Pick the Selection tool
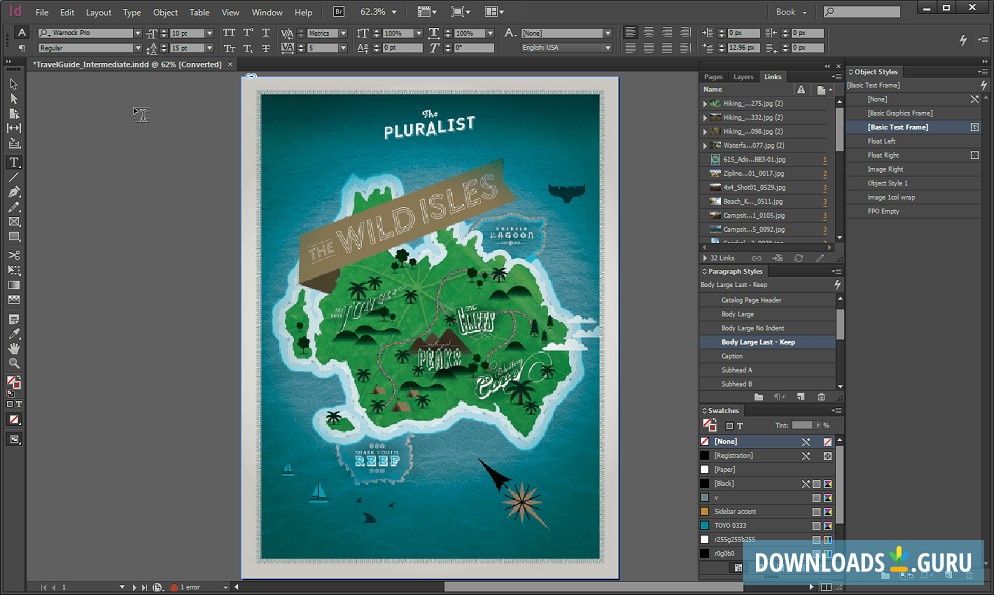This screenshot has height=595, width=994. [14, 84]
